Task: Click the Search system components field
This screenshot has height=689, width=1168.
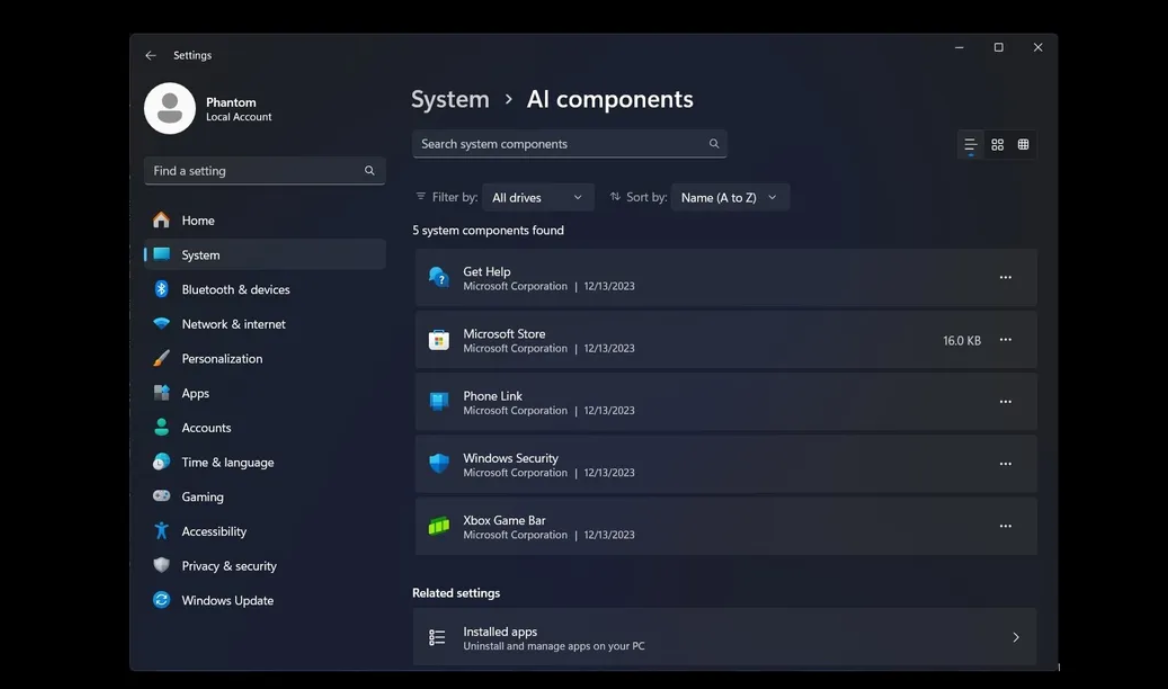Action: (560, 144)
